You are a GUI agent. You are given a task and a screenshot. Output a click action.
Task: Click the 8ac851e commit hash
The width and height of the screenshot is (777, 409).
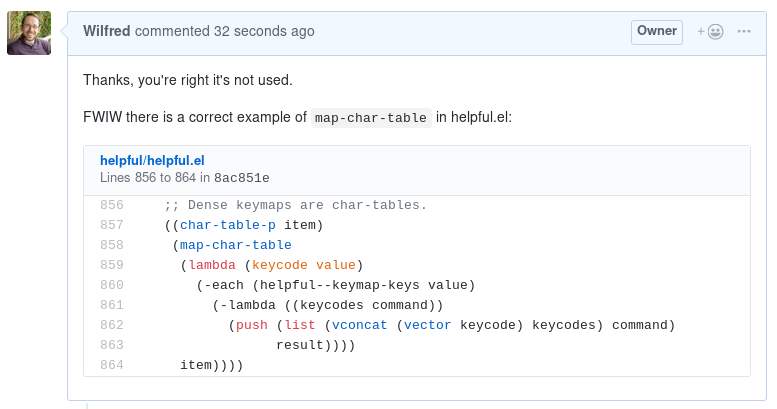pyautogui.click(x=242, y=178)
